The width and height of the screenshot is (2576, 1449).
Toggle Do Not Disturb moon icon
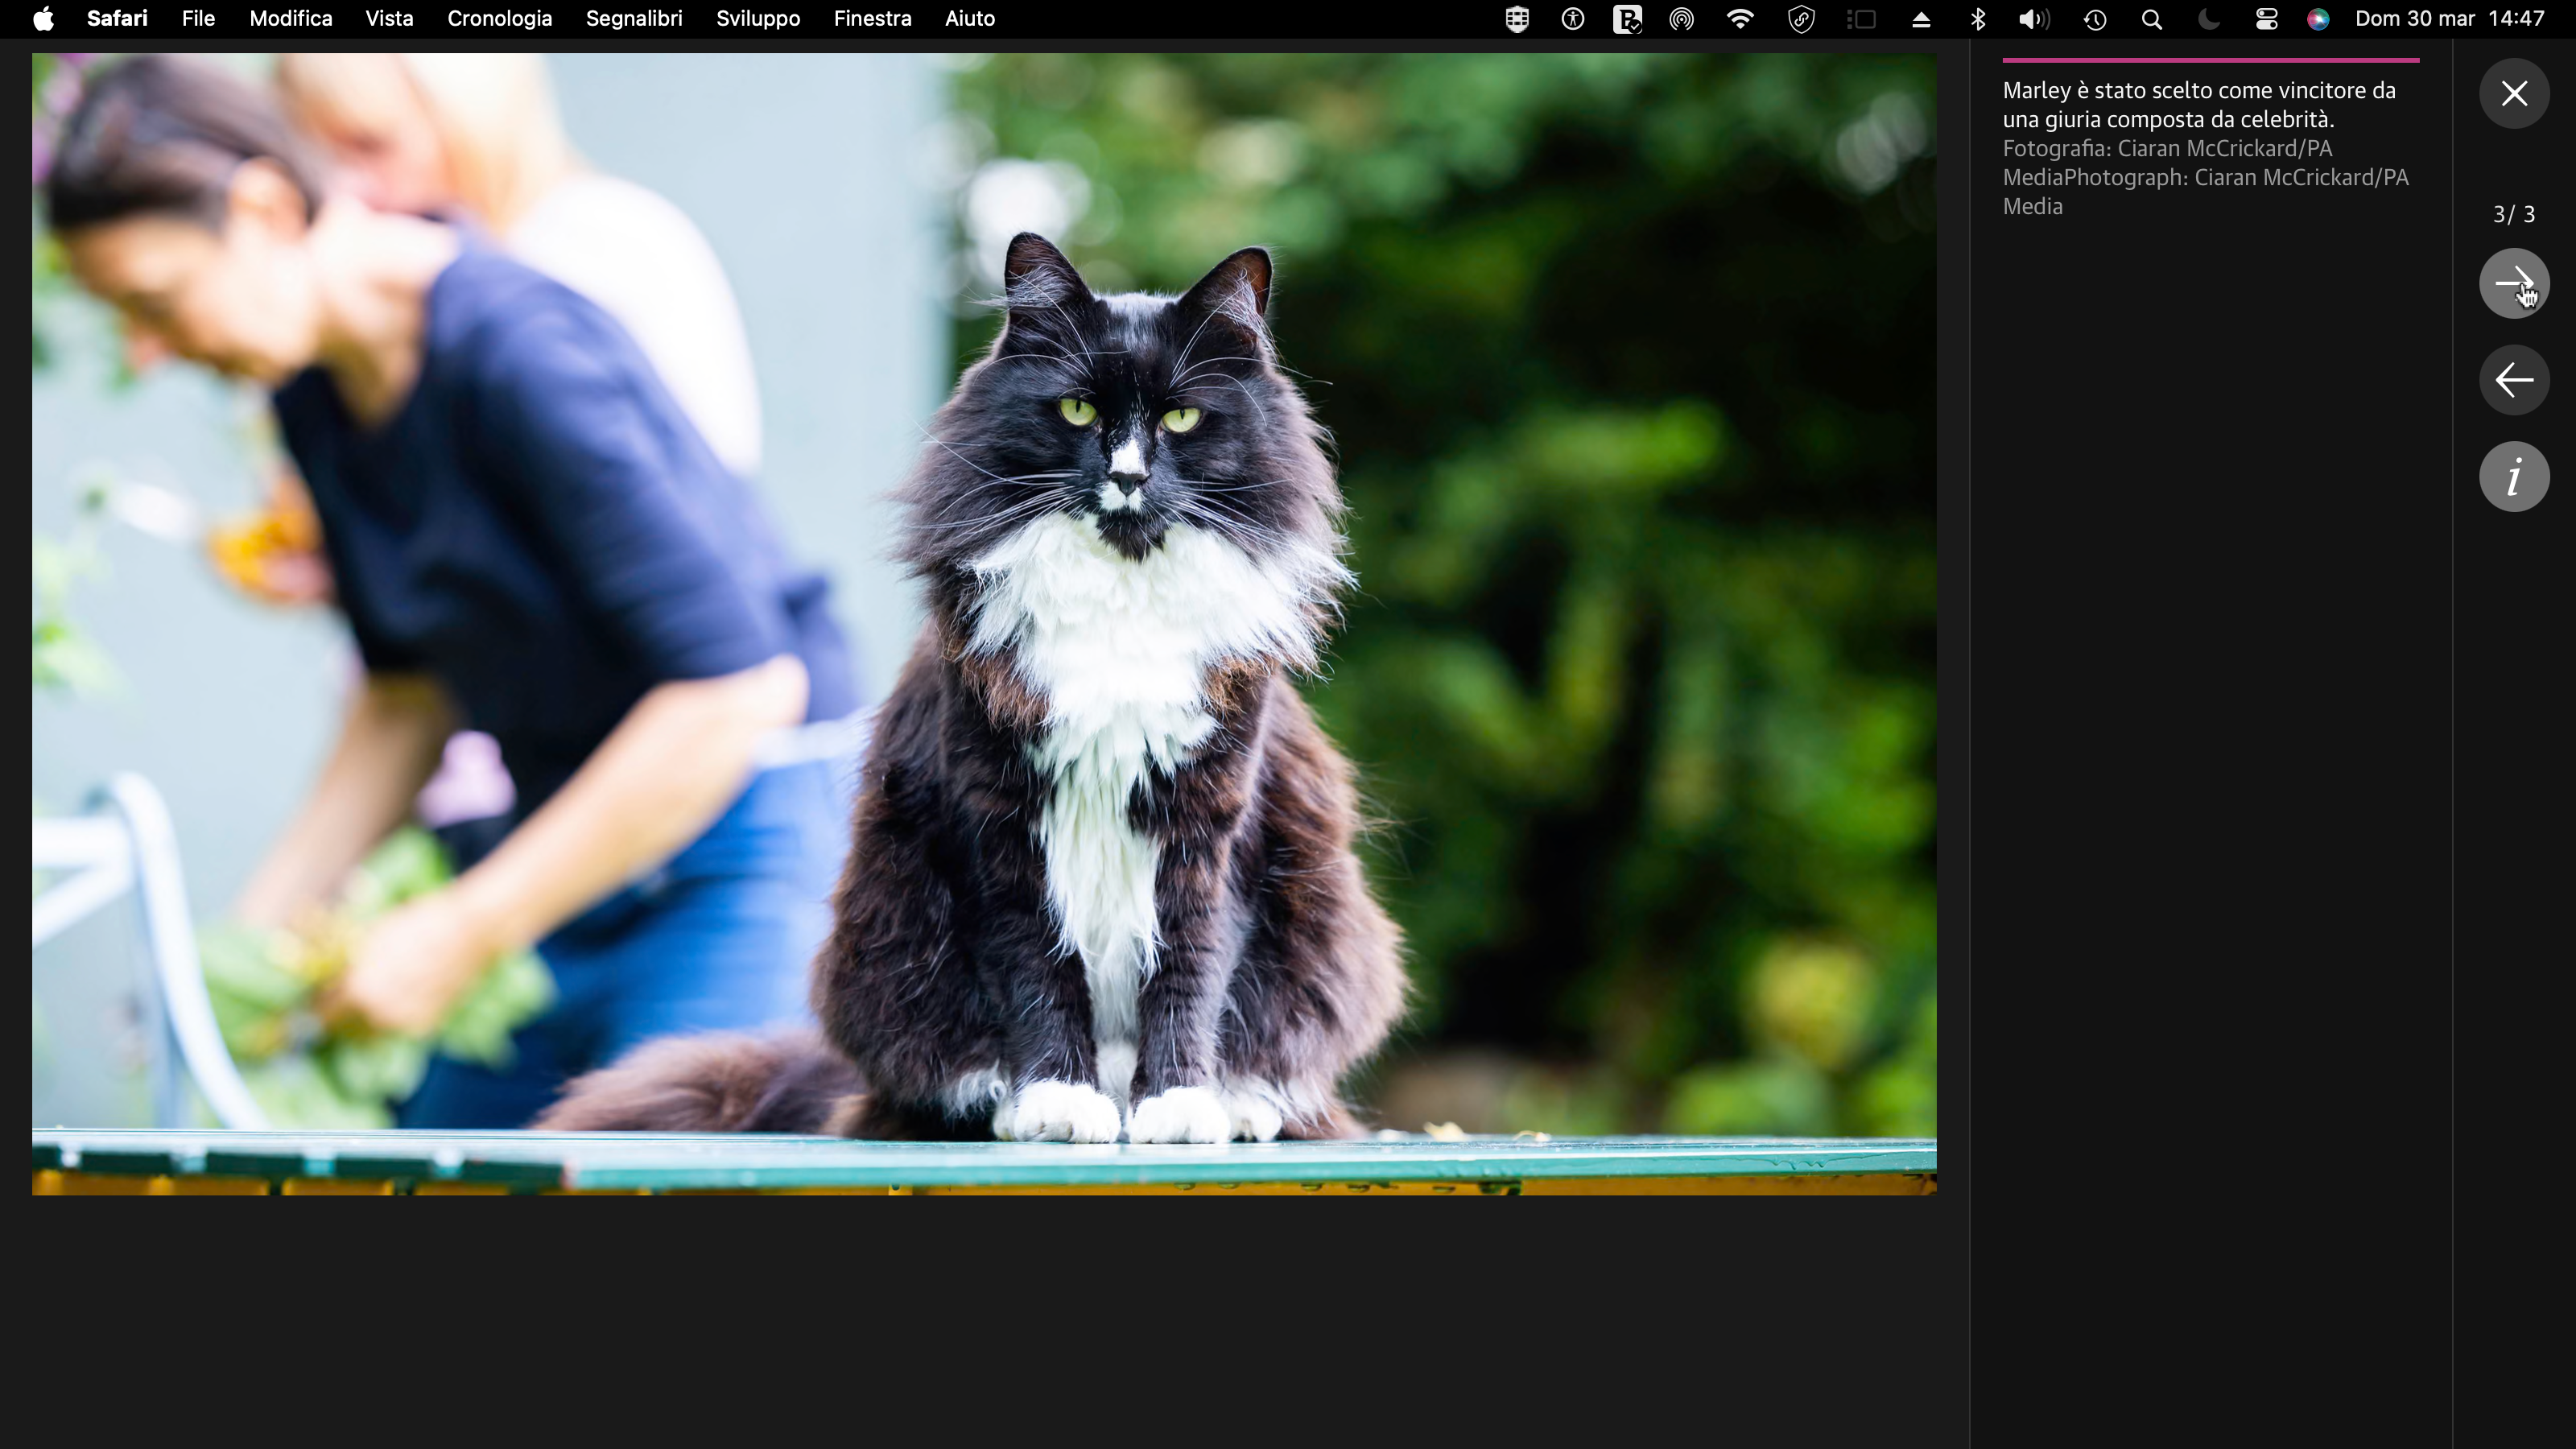click(x=2208, y=19)
